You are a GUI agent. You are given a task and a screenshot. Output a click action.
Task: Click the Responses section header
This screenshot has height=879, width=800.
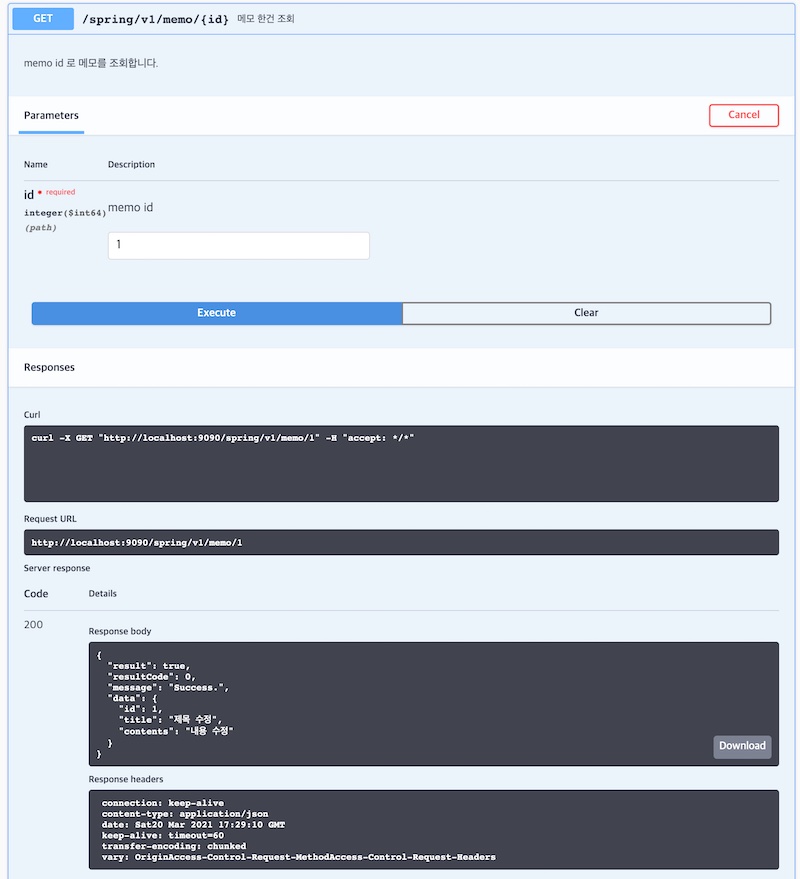pos(49,367)
